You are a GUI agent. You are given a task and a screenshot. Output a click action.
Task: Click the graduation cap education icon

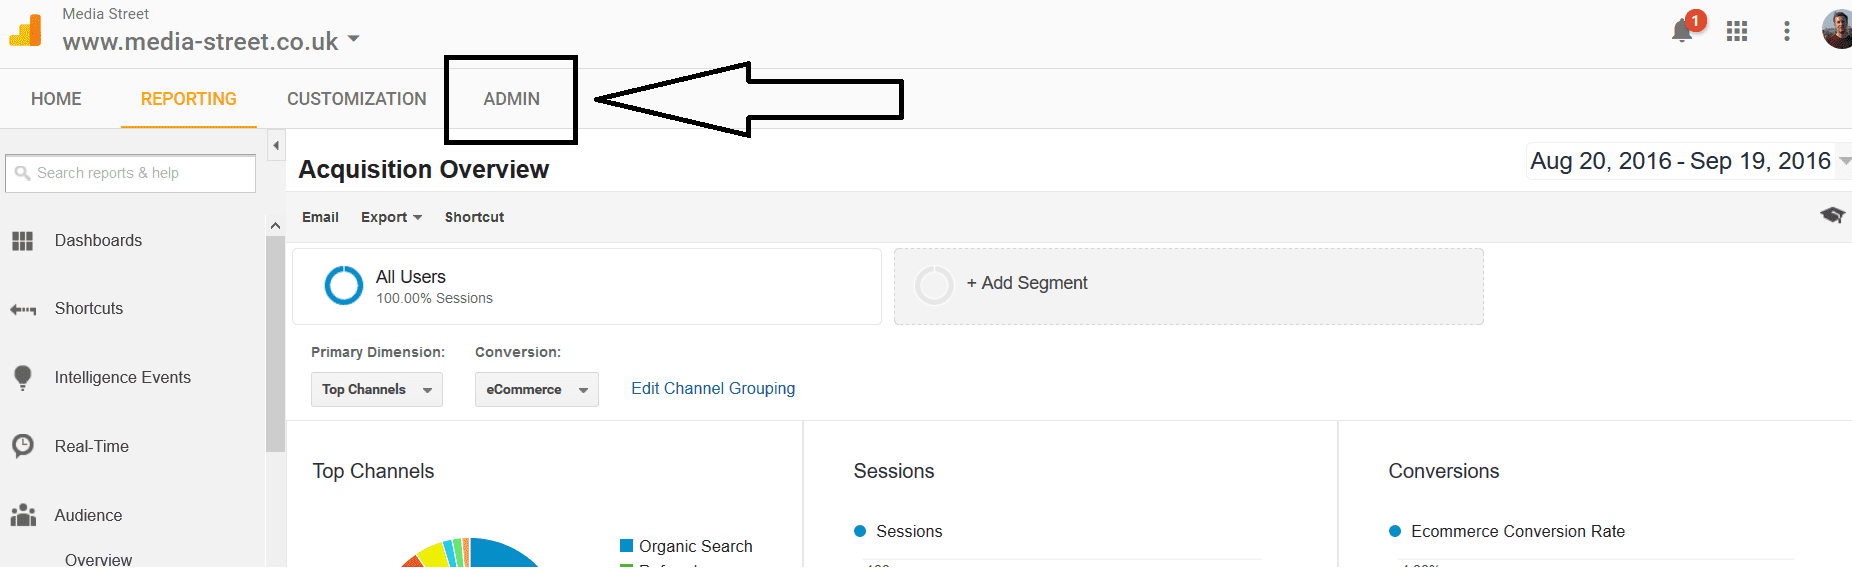click(x=1832, y=215)
